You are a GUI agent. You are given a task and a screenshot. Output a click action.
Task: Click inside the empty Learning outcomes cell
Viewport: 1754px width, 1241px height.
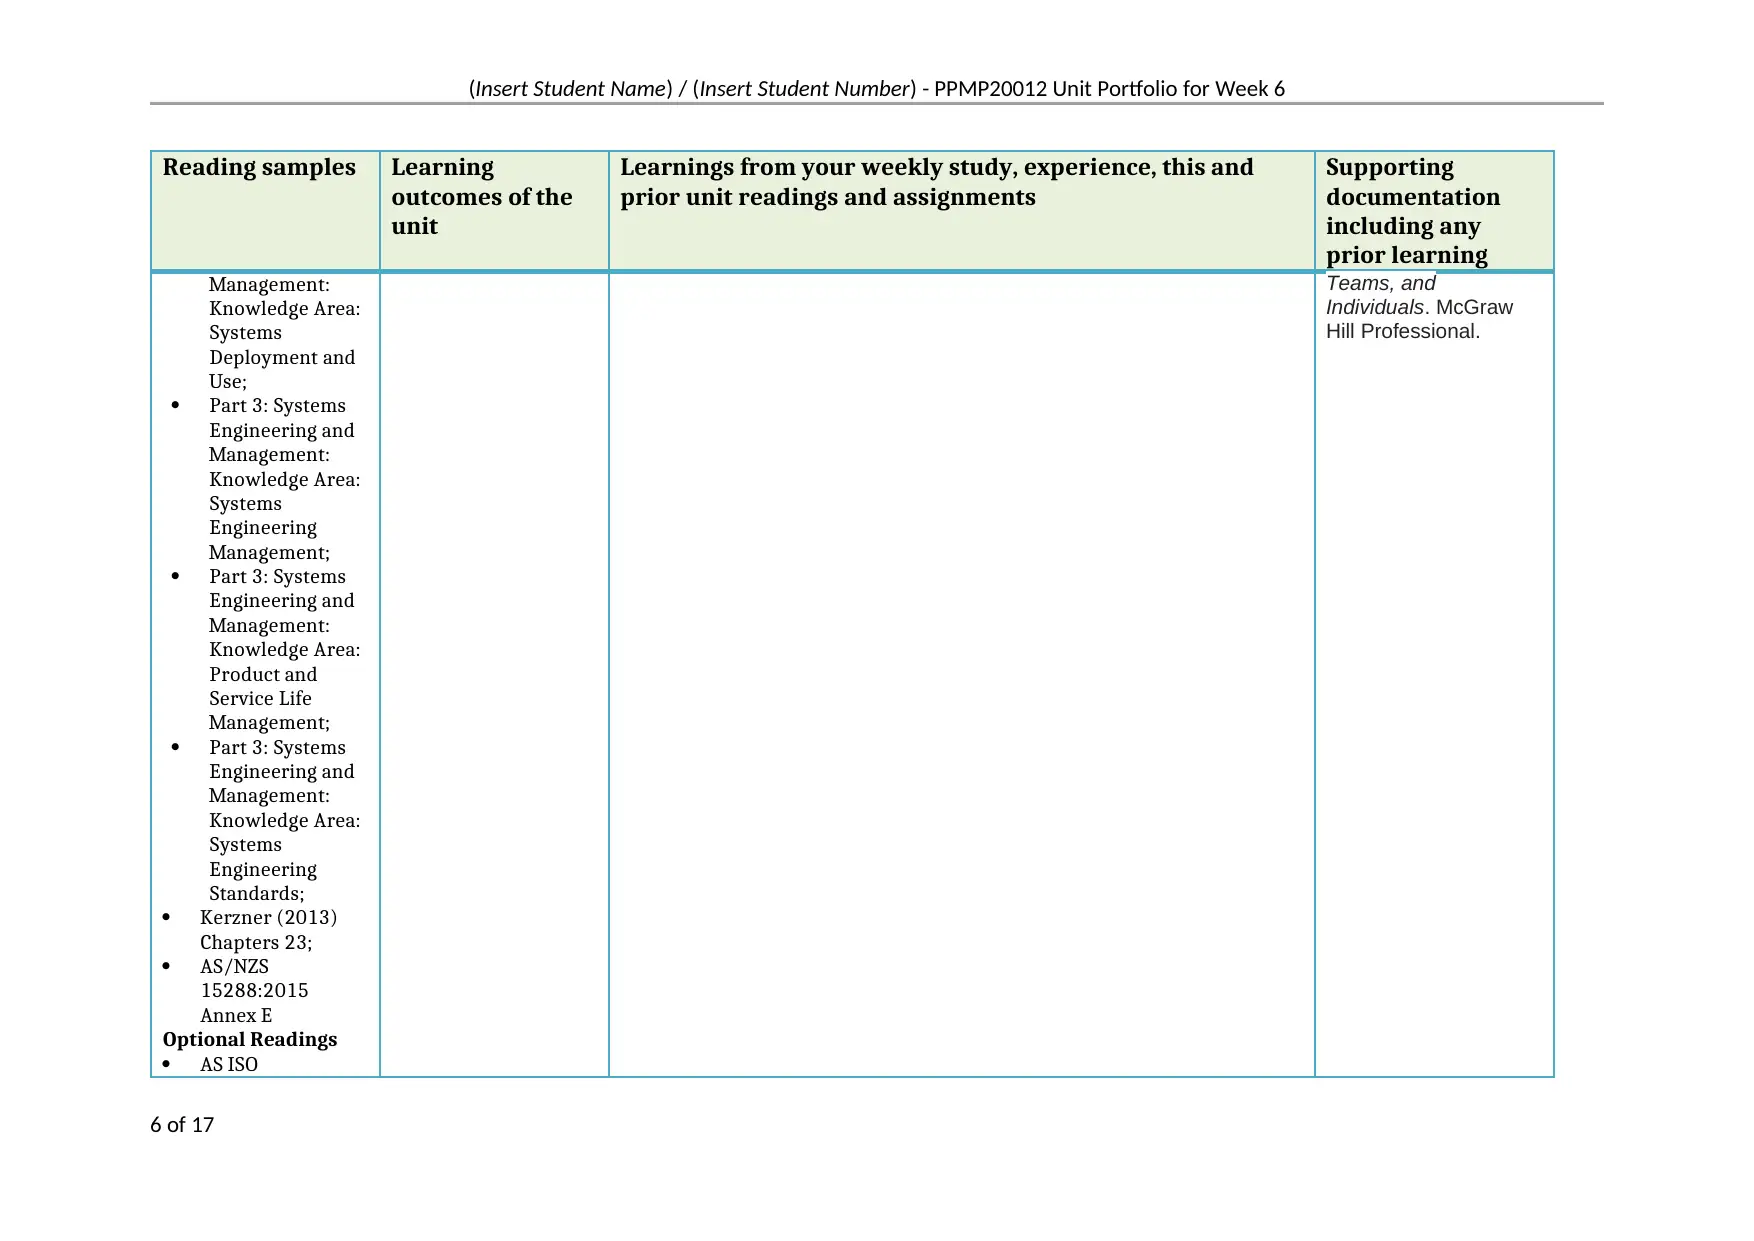[x=494, y=674]
